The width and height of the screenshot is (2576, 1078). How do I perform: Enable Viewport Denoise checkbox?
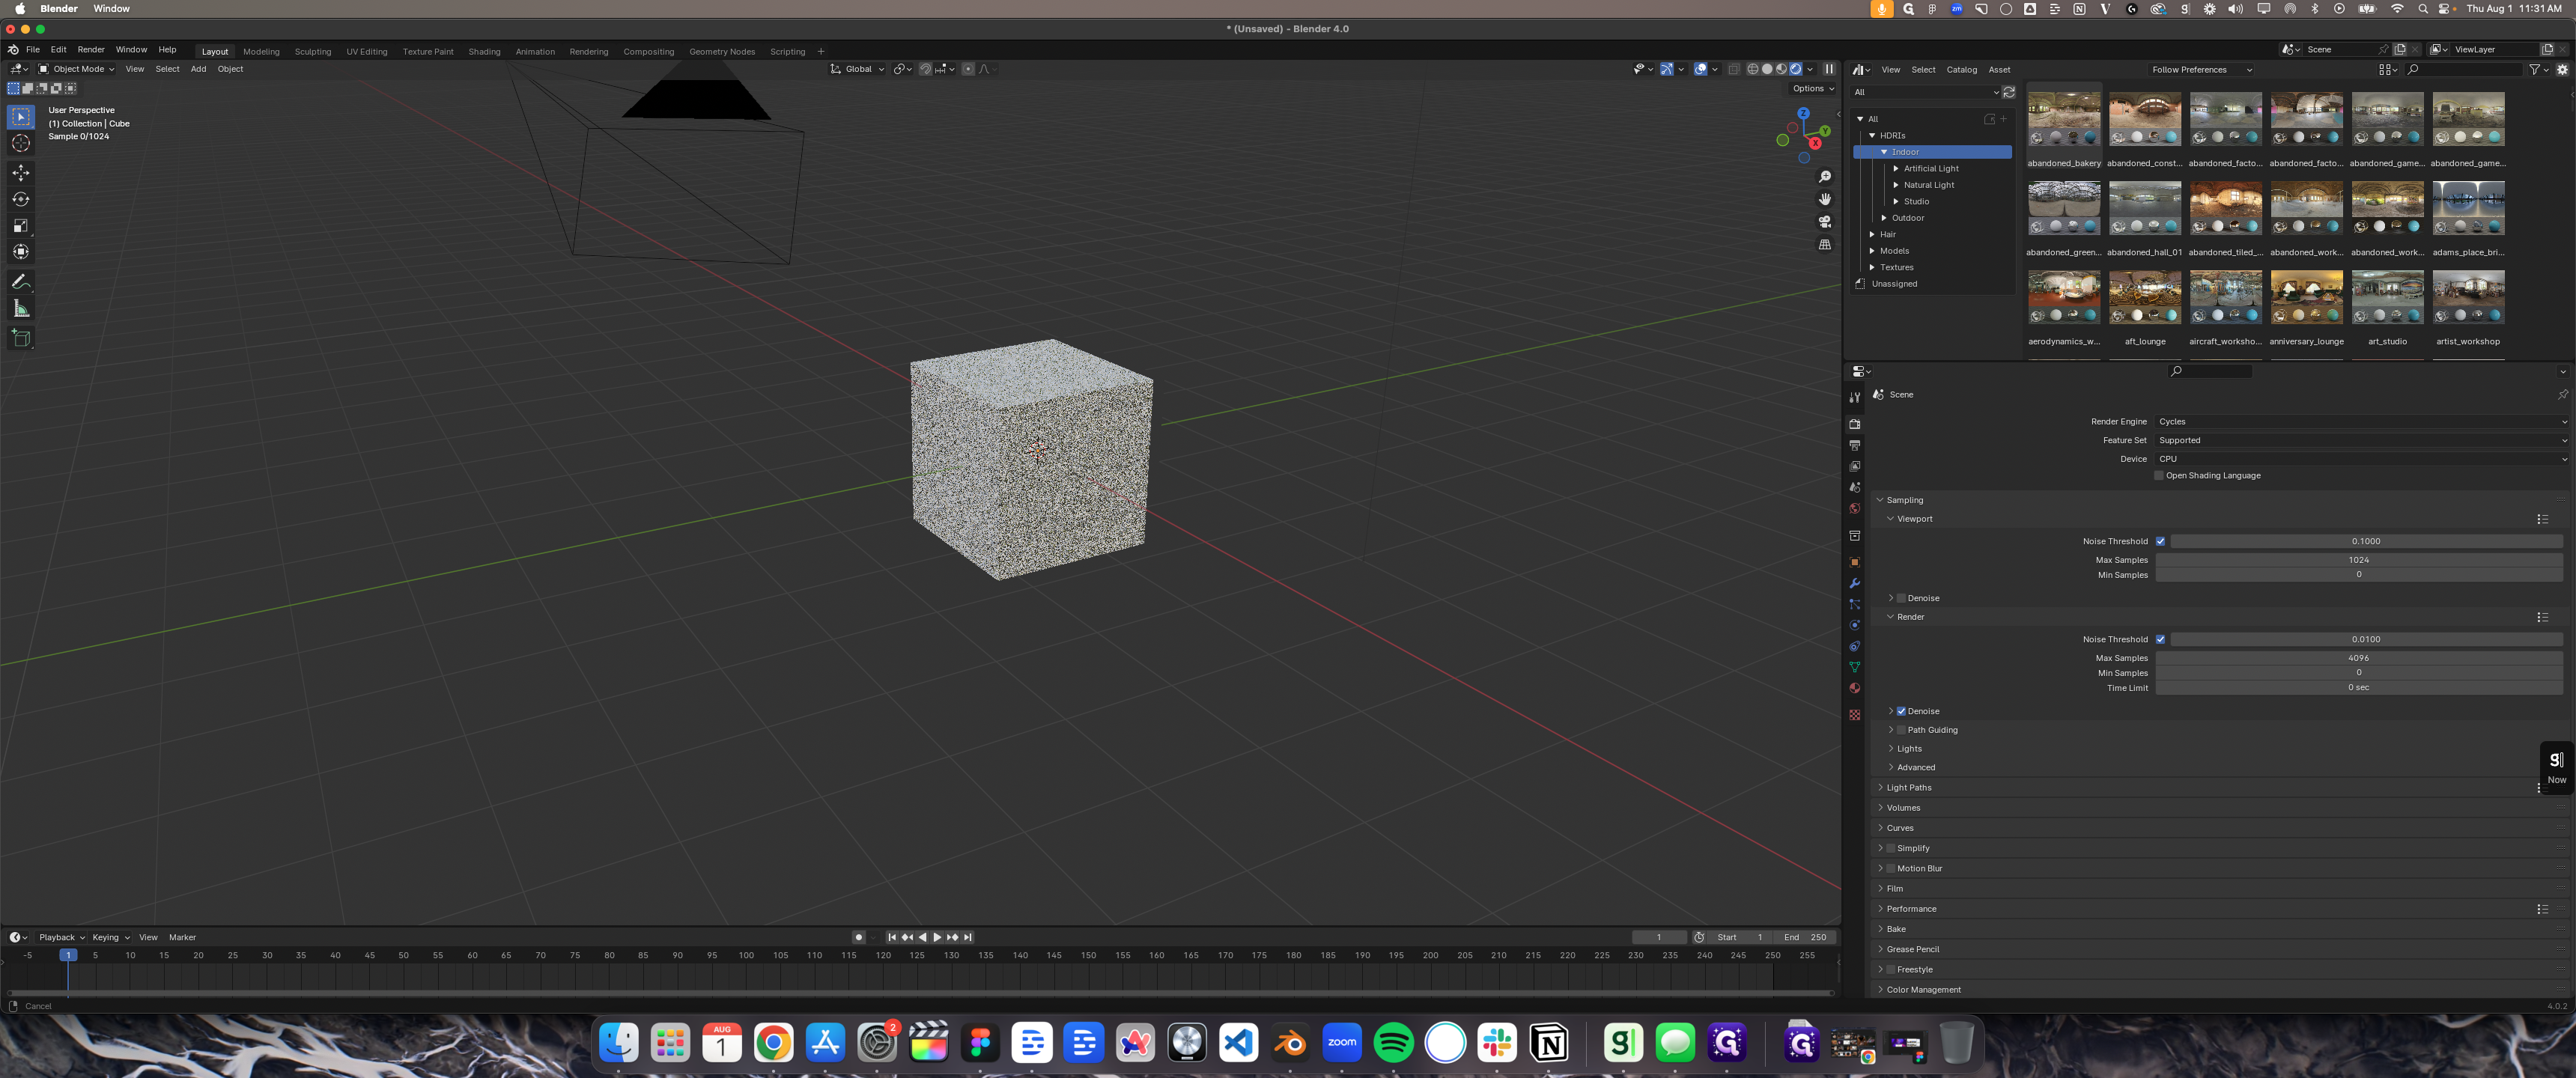pyautogui.click(x=1901, y=598)
